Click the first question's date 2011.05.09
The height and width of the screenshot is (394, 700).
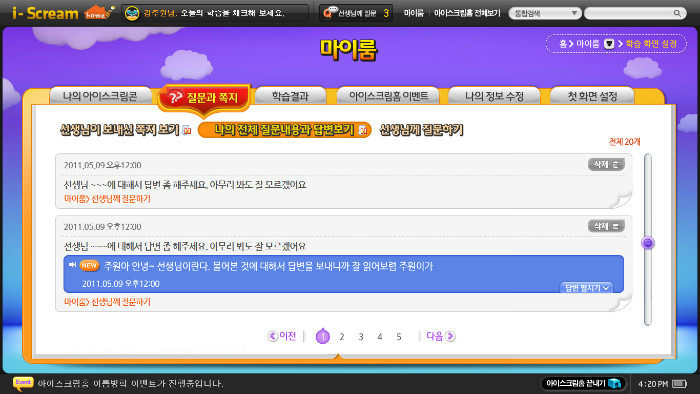pyautogui.click(x=102, y=165)
